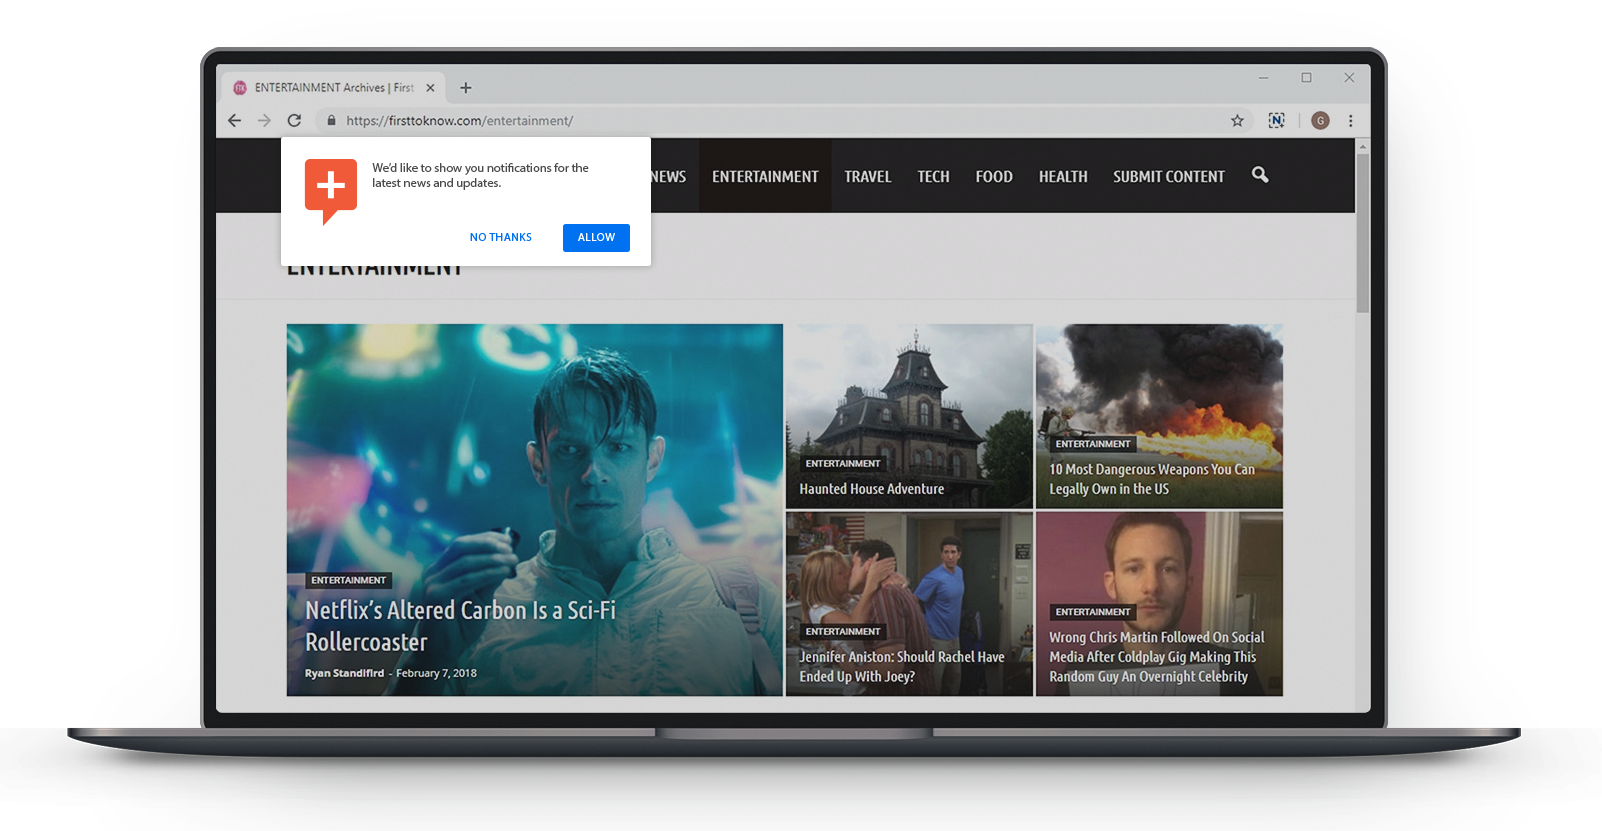Maximize the browser window
This screenshot has width=1602, height=831.
[x=1306, y=77]
